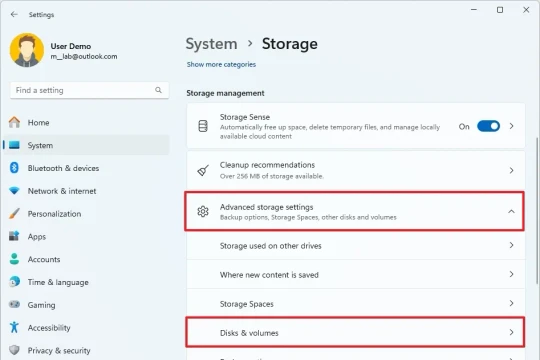Open Time & language label
Screen dimensions: 540x360
point(58,282)
